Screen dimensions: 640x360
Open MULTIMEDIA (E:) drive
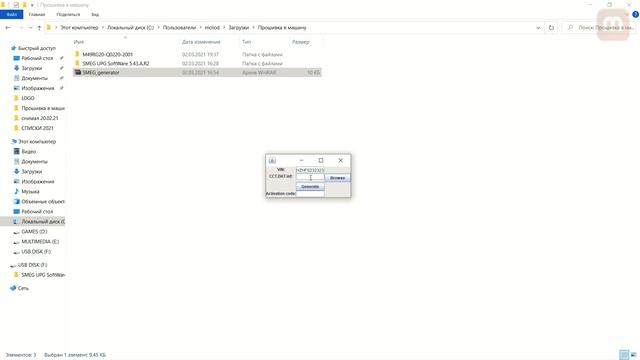[40, 242]
